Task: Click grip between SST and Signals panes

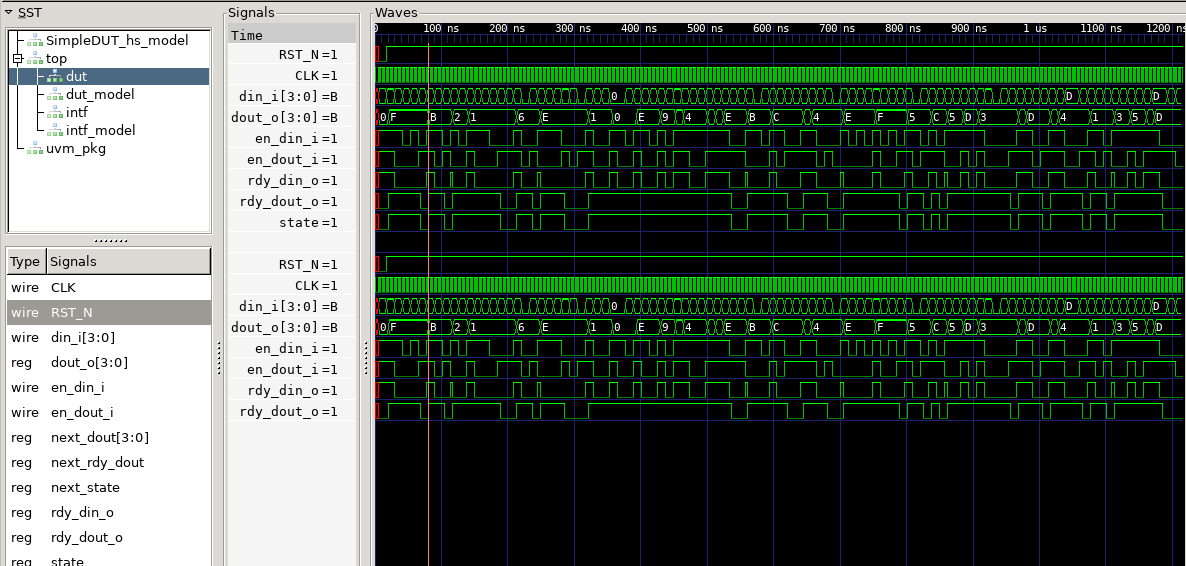Action: click(219, 357)
